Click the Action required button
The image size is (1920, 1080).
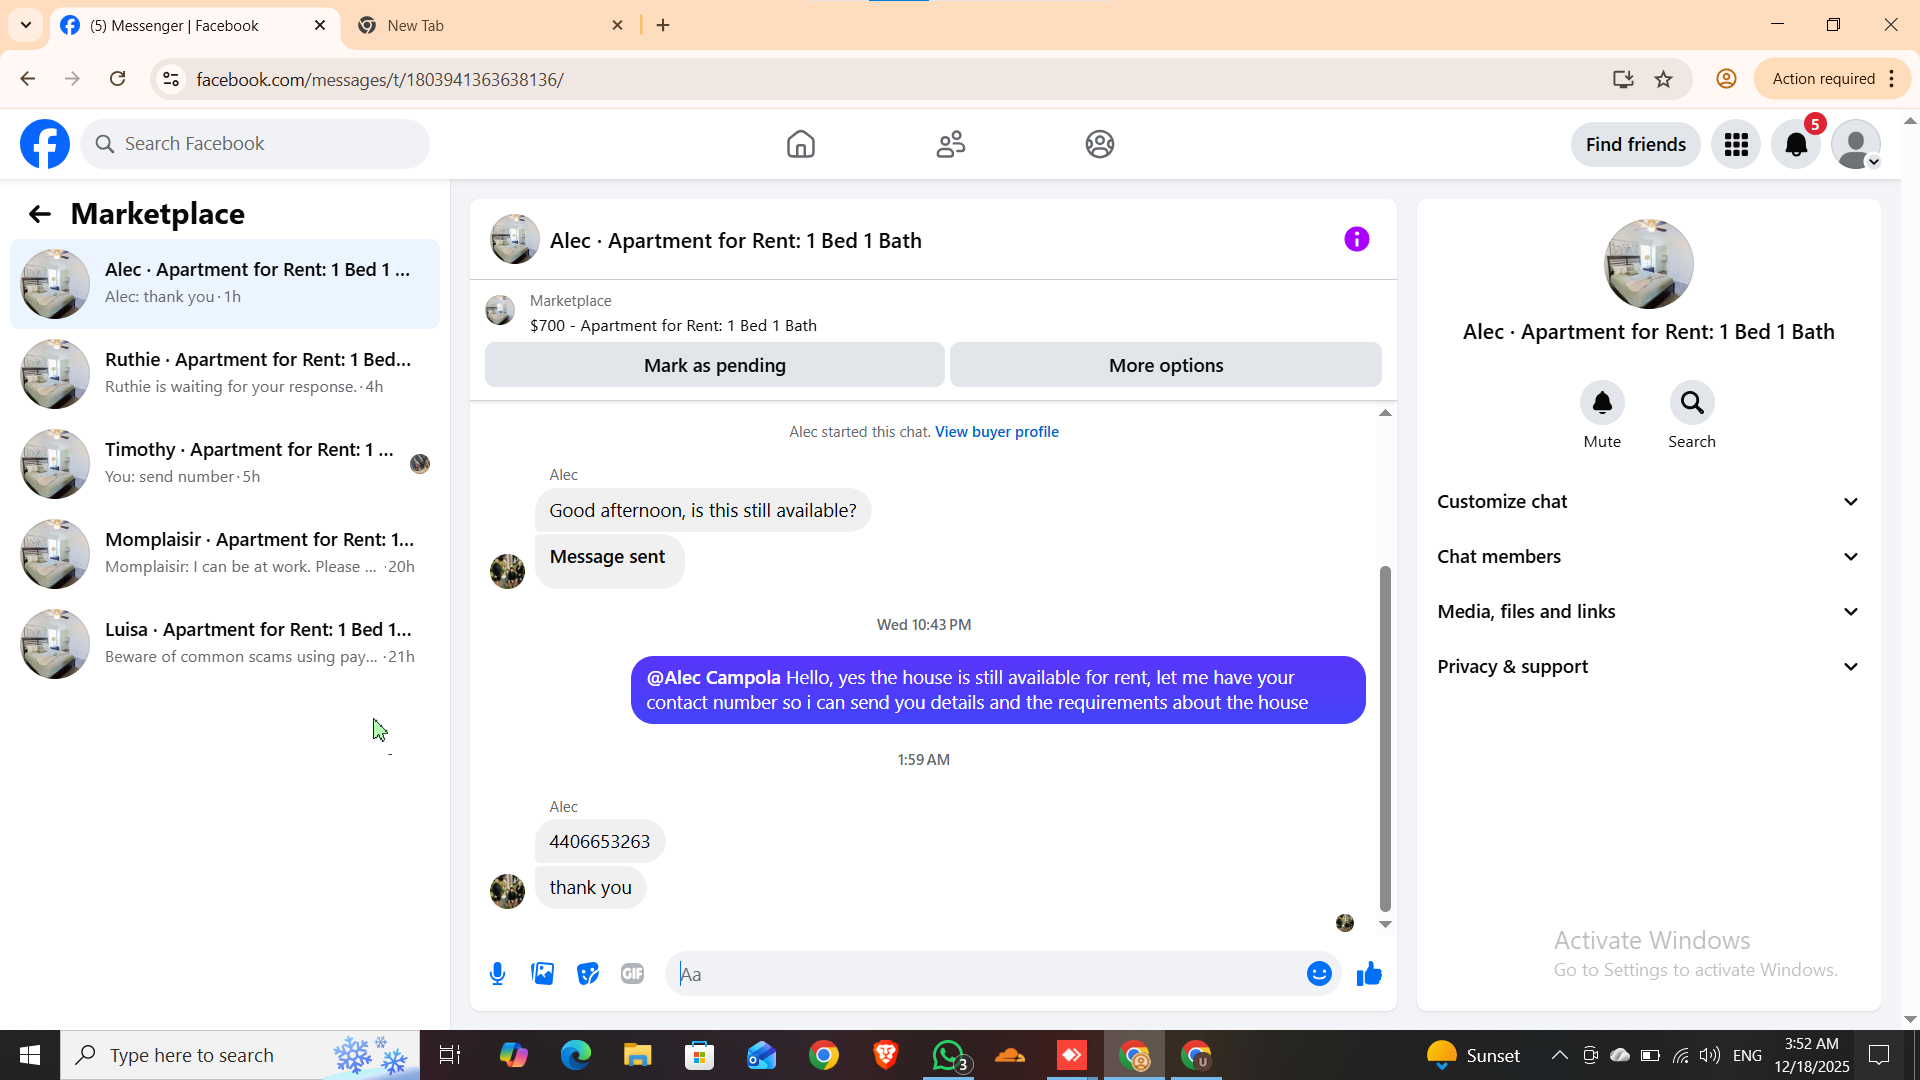tap(1824, 79)
